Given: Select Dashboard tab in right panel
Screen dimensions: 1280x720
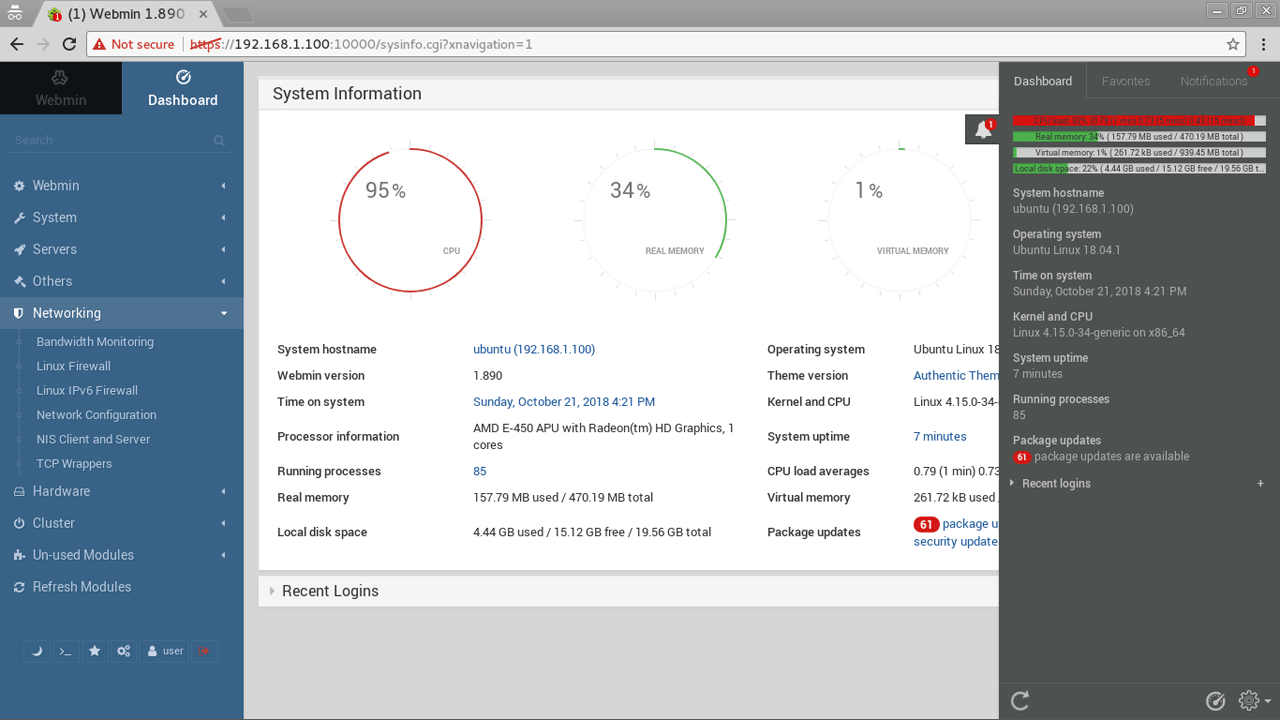Looking at the screenshot, I should click(1043, 81).
